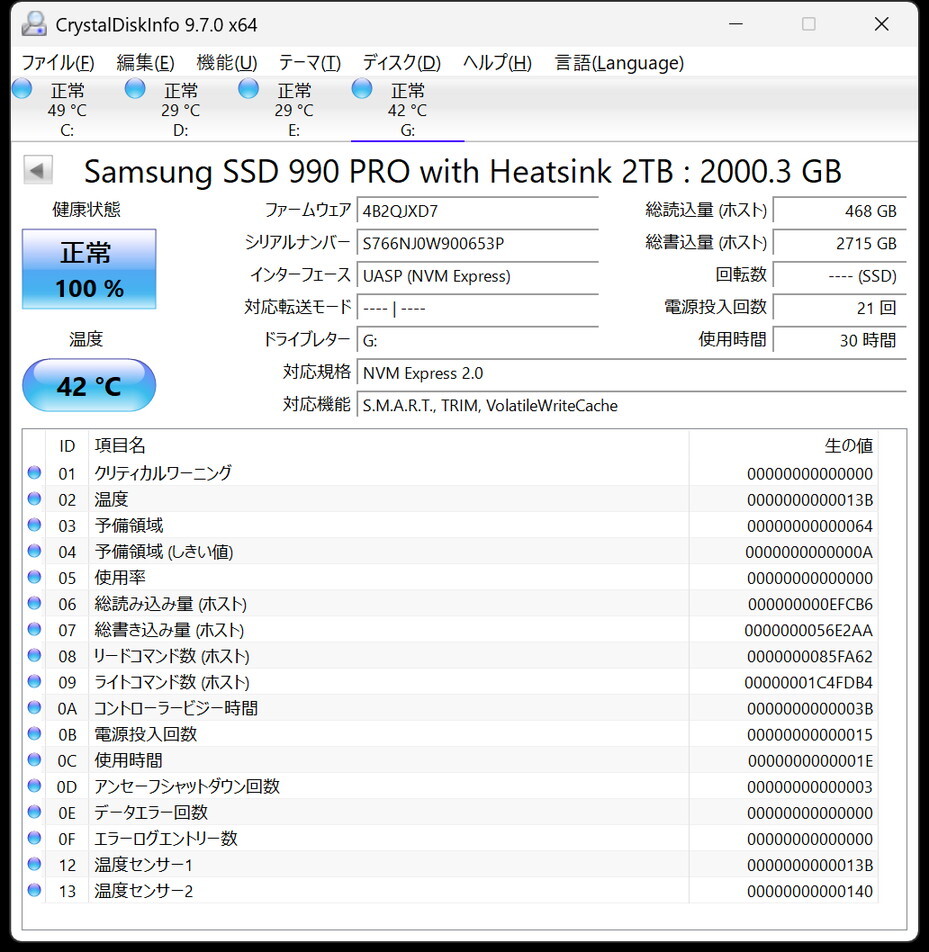
Task: Click the interface field UASP (NVM Express)
Action: click(x=478, y=276)
